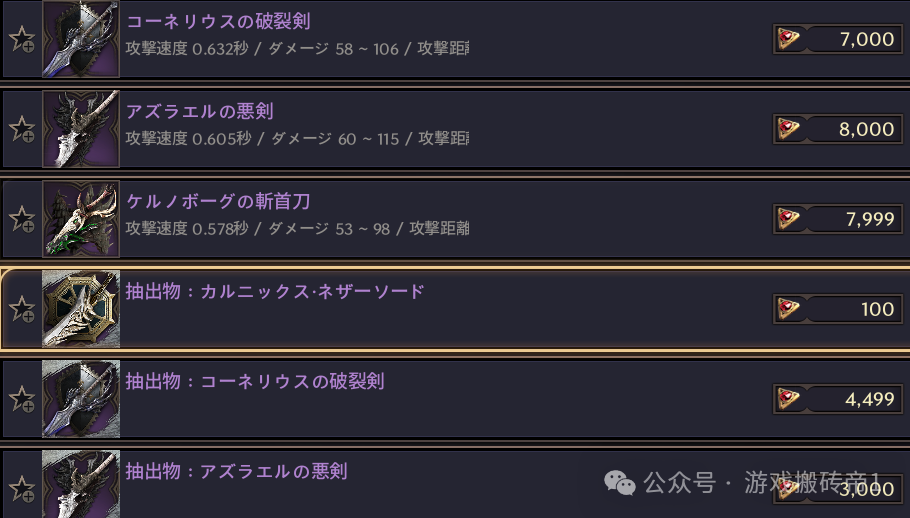
Task: Click the 8,000 price box
Action: pyautogui.click(x=838, y=129)
